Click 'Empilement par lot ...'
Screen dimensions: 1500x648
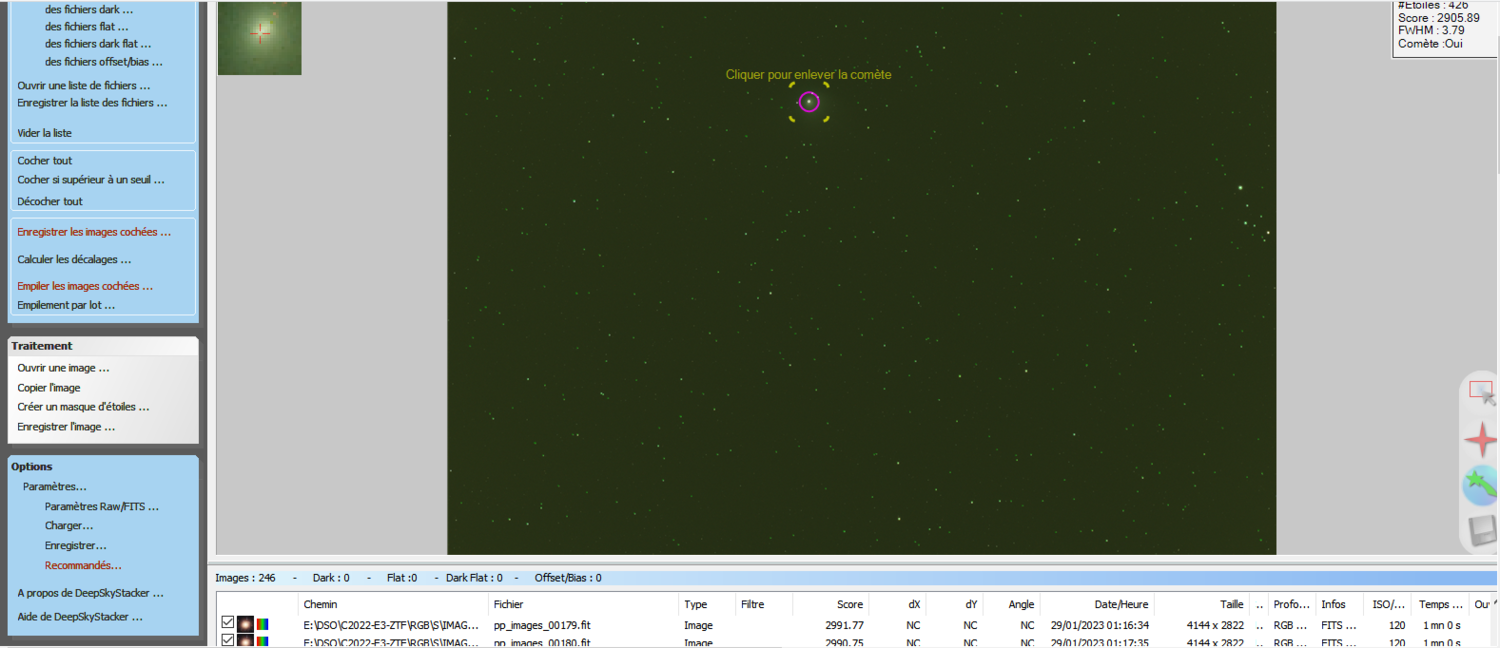pyautogui.click(x=66, y=305)
